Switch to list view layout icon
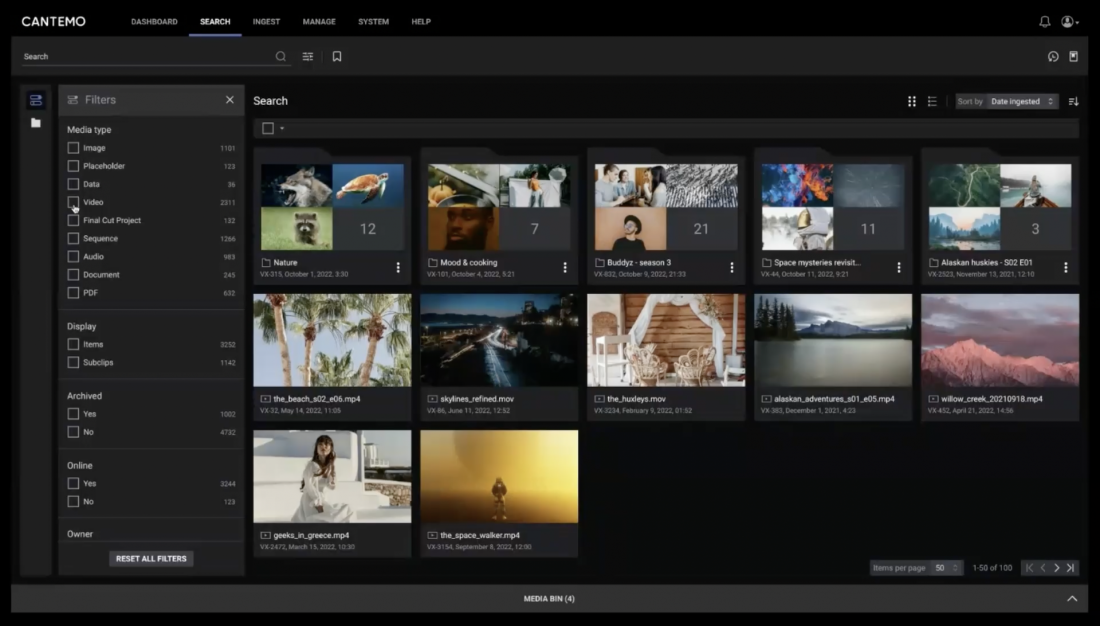This screenshot has width=1100, height=626. (932, 101)
